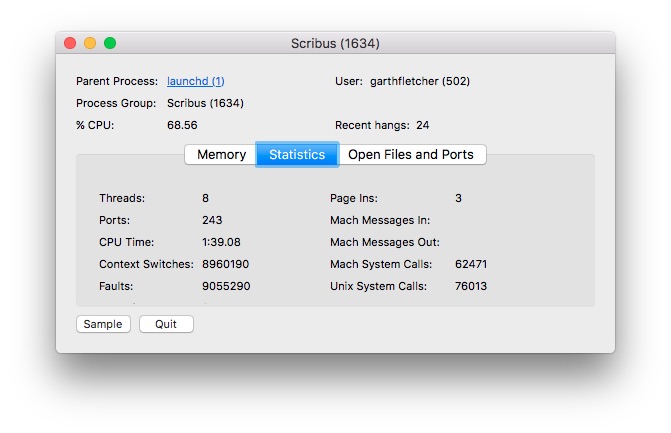Click the Scribus (1634) window title
The width and height of the screenshot is (671, 433).
335,43
